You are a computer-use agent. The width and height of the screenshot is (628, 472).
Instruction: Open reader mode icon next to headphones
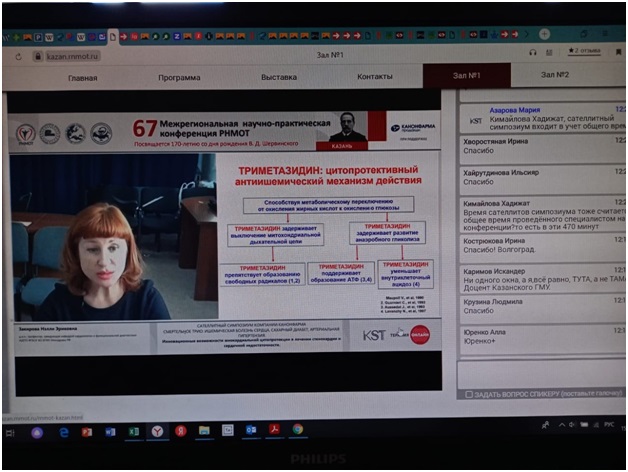pyautogui.click(x=550, y=52)
